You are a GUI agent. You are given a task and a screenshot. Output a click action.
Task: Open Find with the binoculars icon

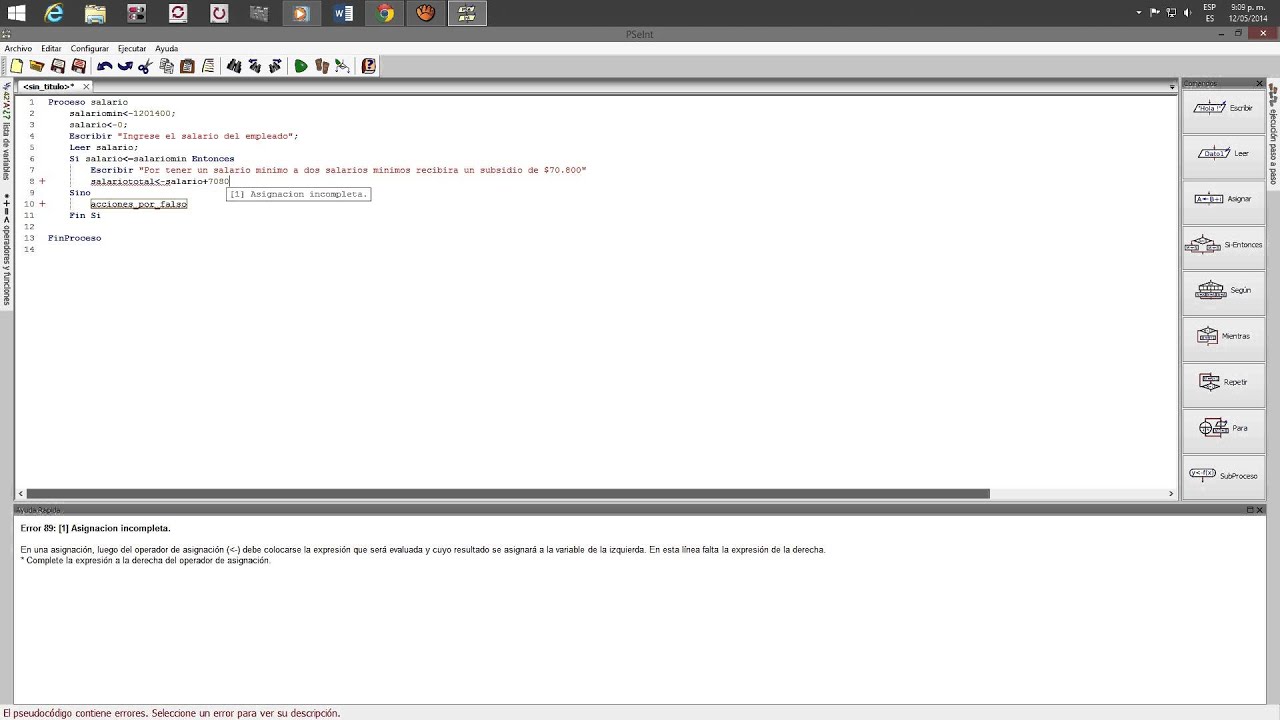tap(234, 66)
